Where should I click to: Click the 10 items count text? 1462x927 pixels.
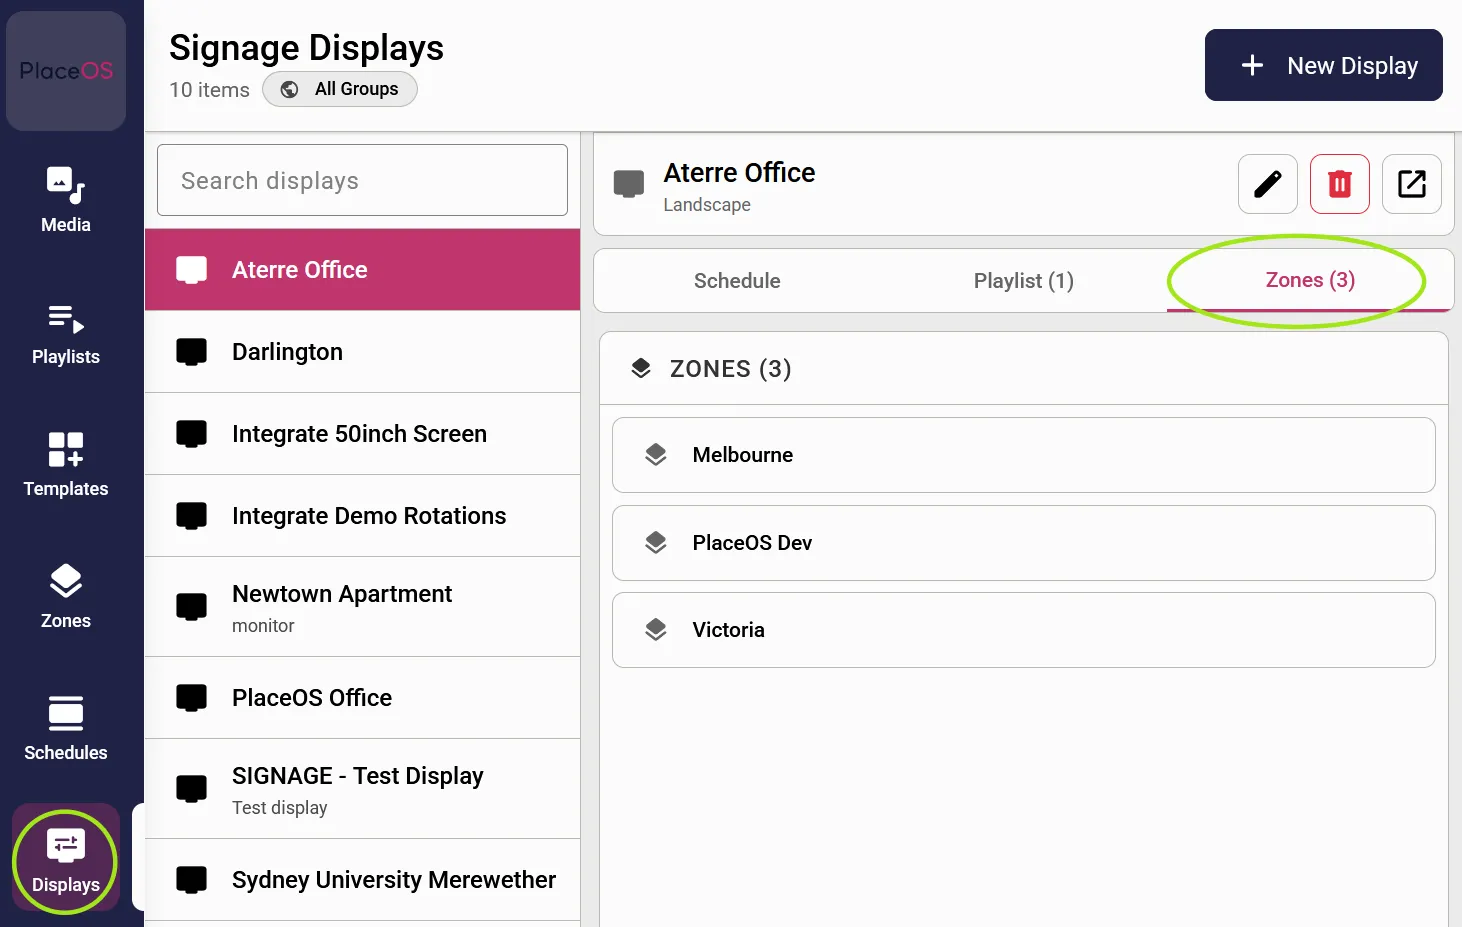click(x=209, y=90)
